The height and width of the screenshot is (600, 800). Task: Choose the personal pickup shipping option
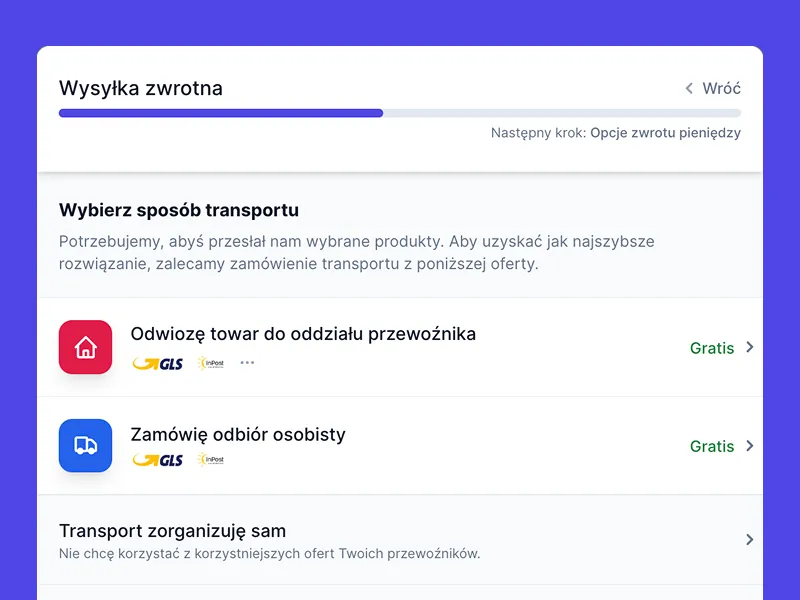pyautogui.click(x=236, y=434)
